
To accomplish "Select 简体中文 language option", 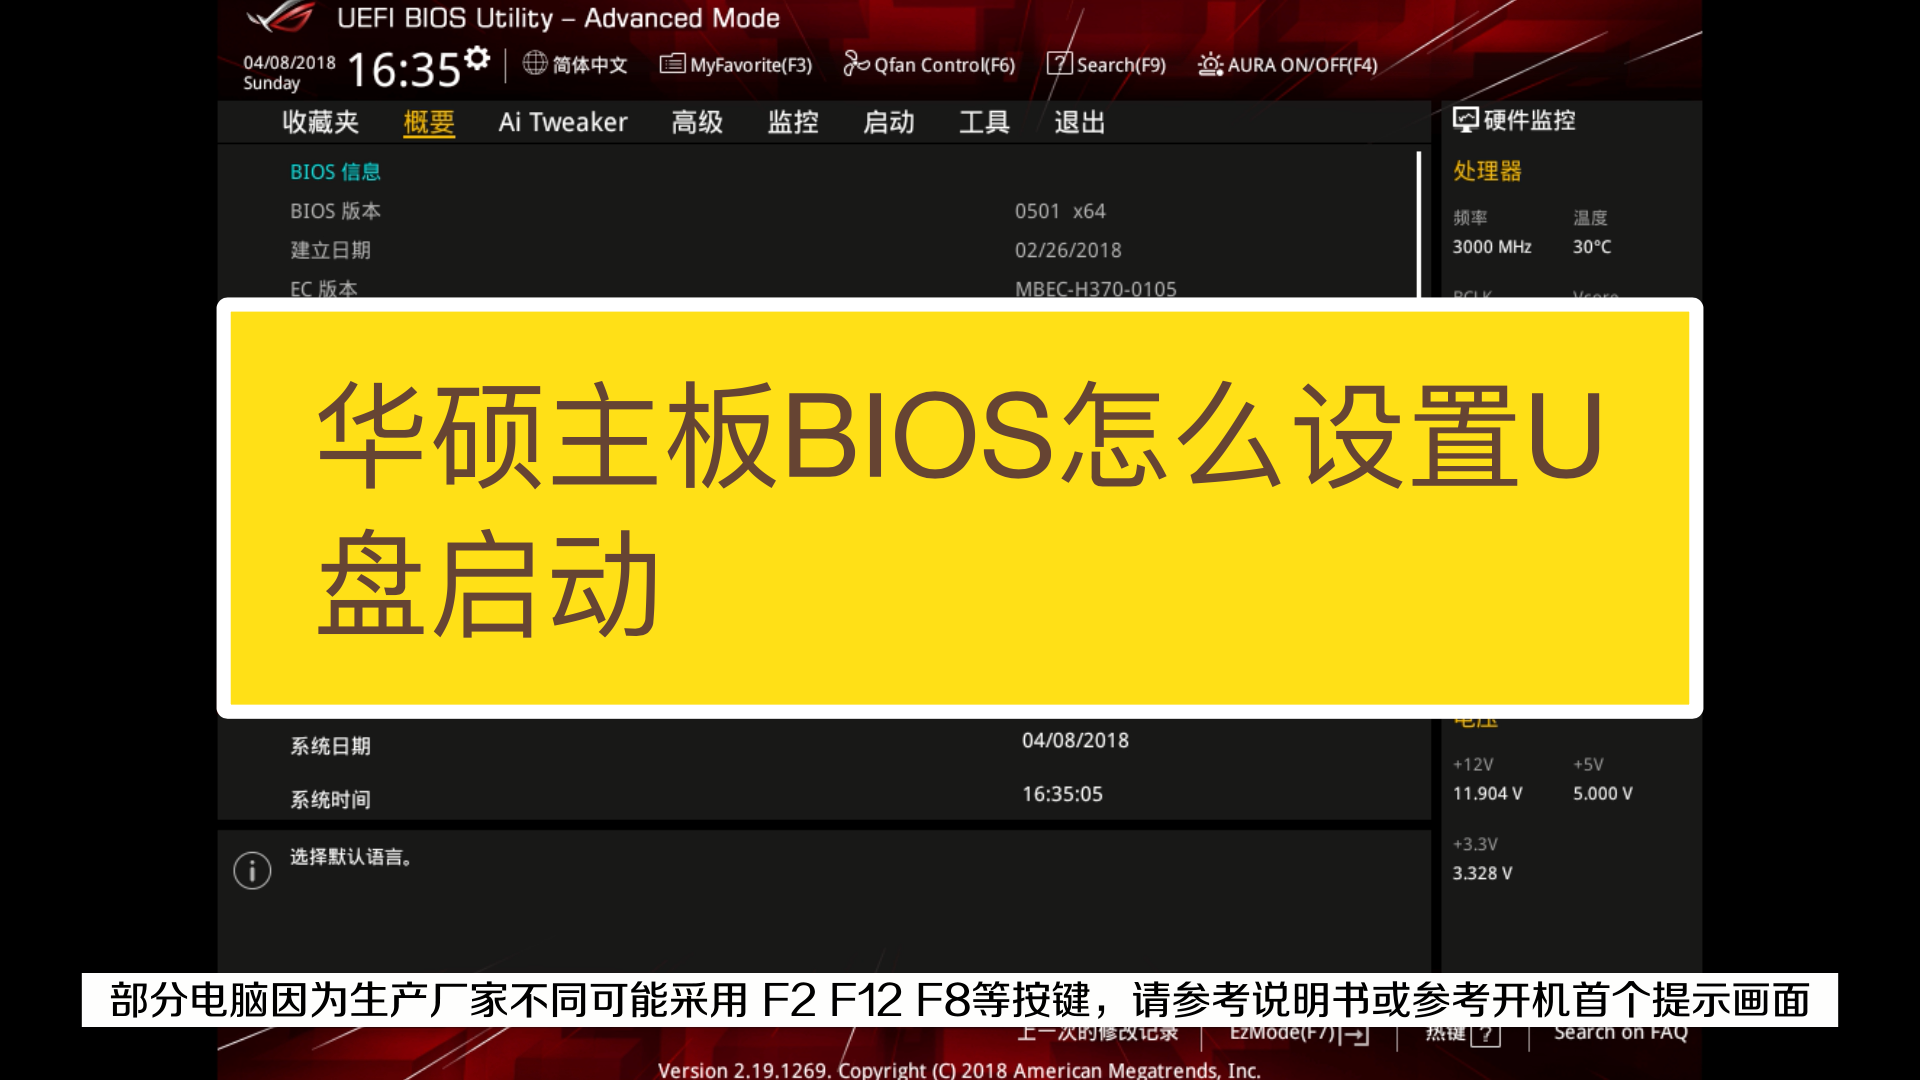I will [590, 65].
